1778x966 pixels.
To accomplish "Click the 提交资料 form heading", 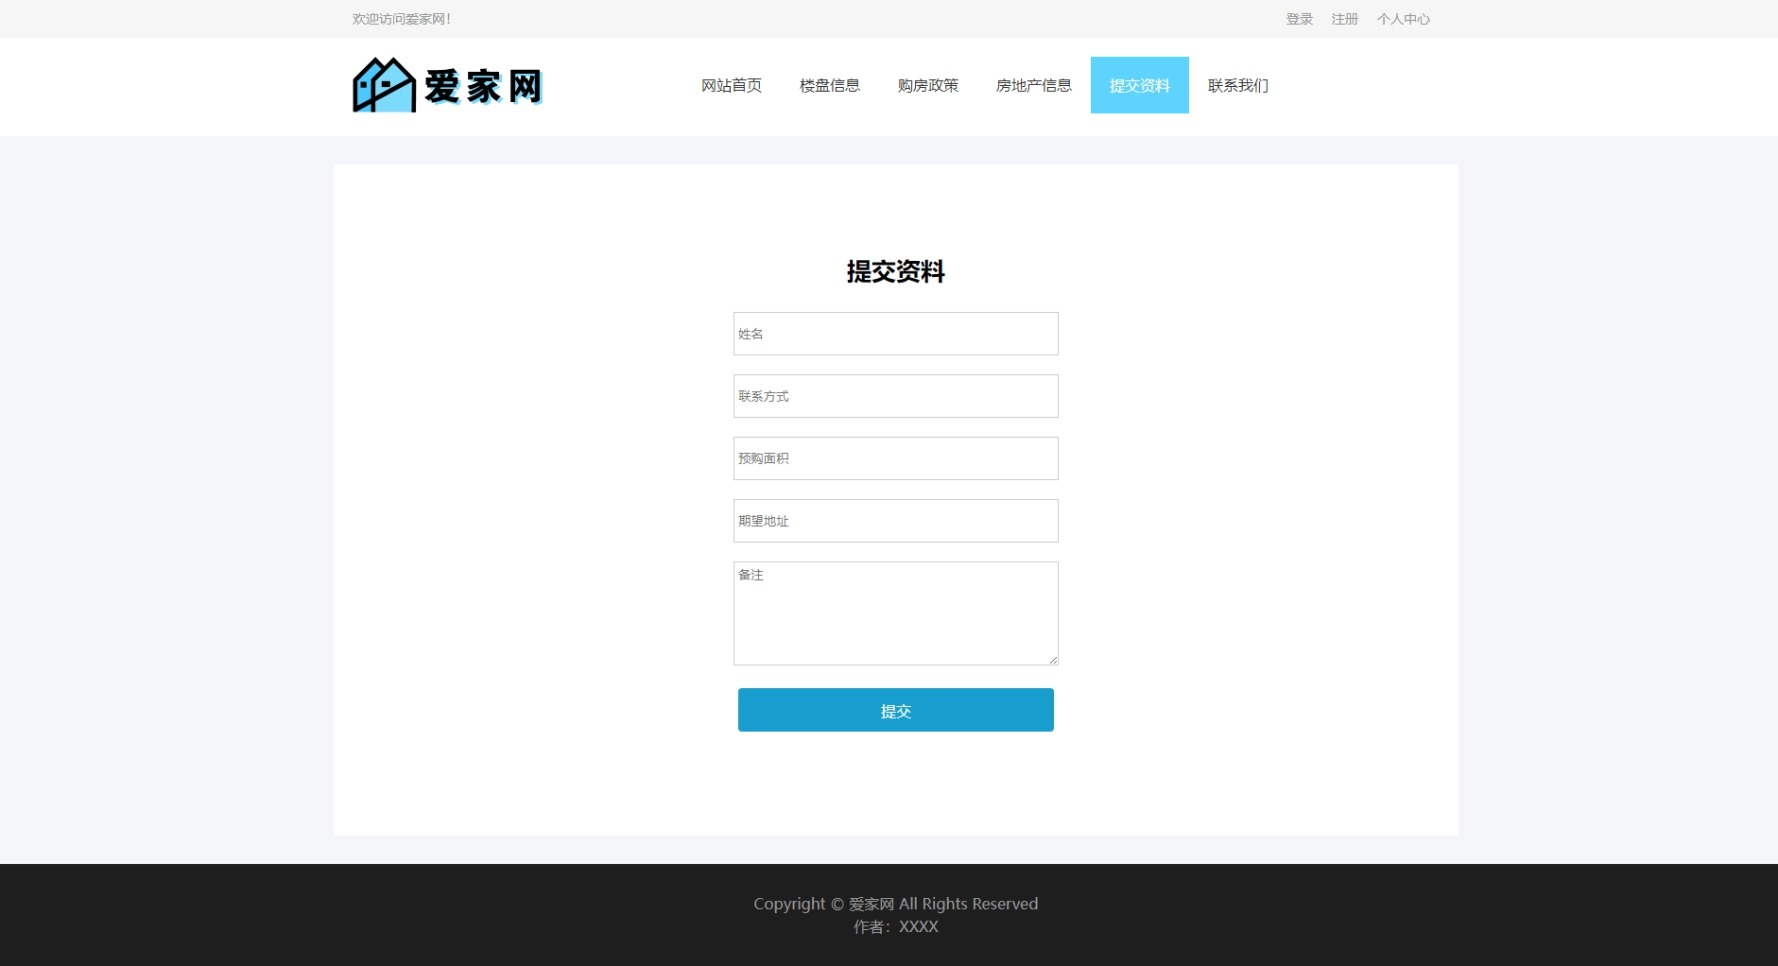I will (895, 272).
